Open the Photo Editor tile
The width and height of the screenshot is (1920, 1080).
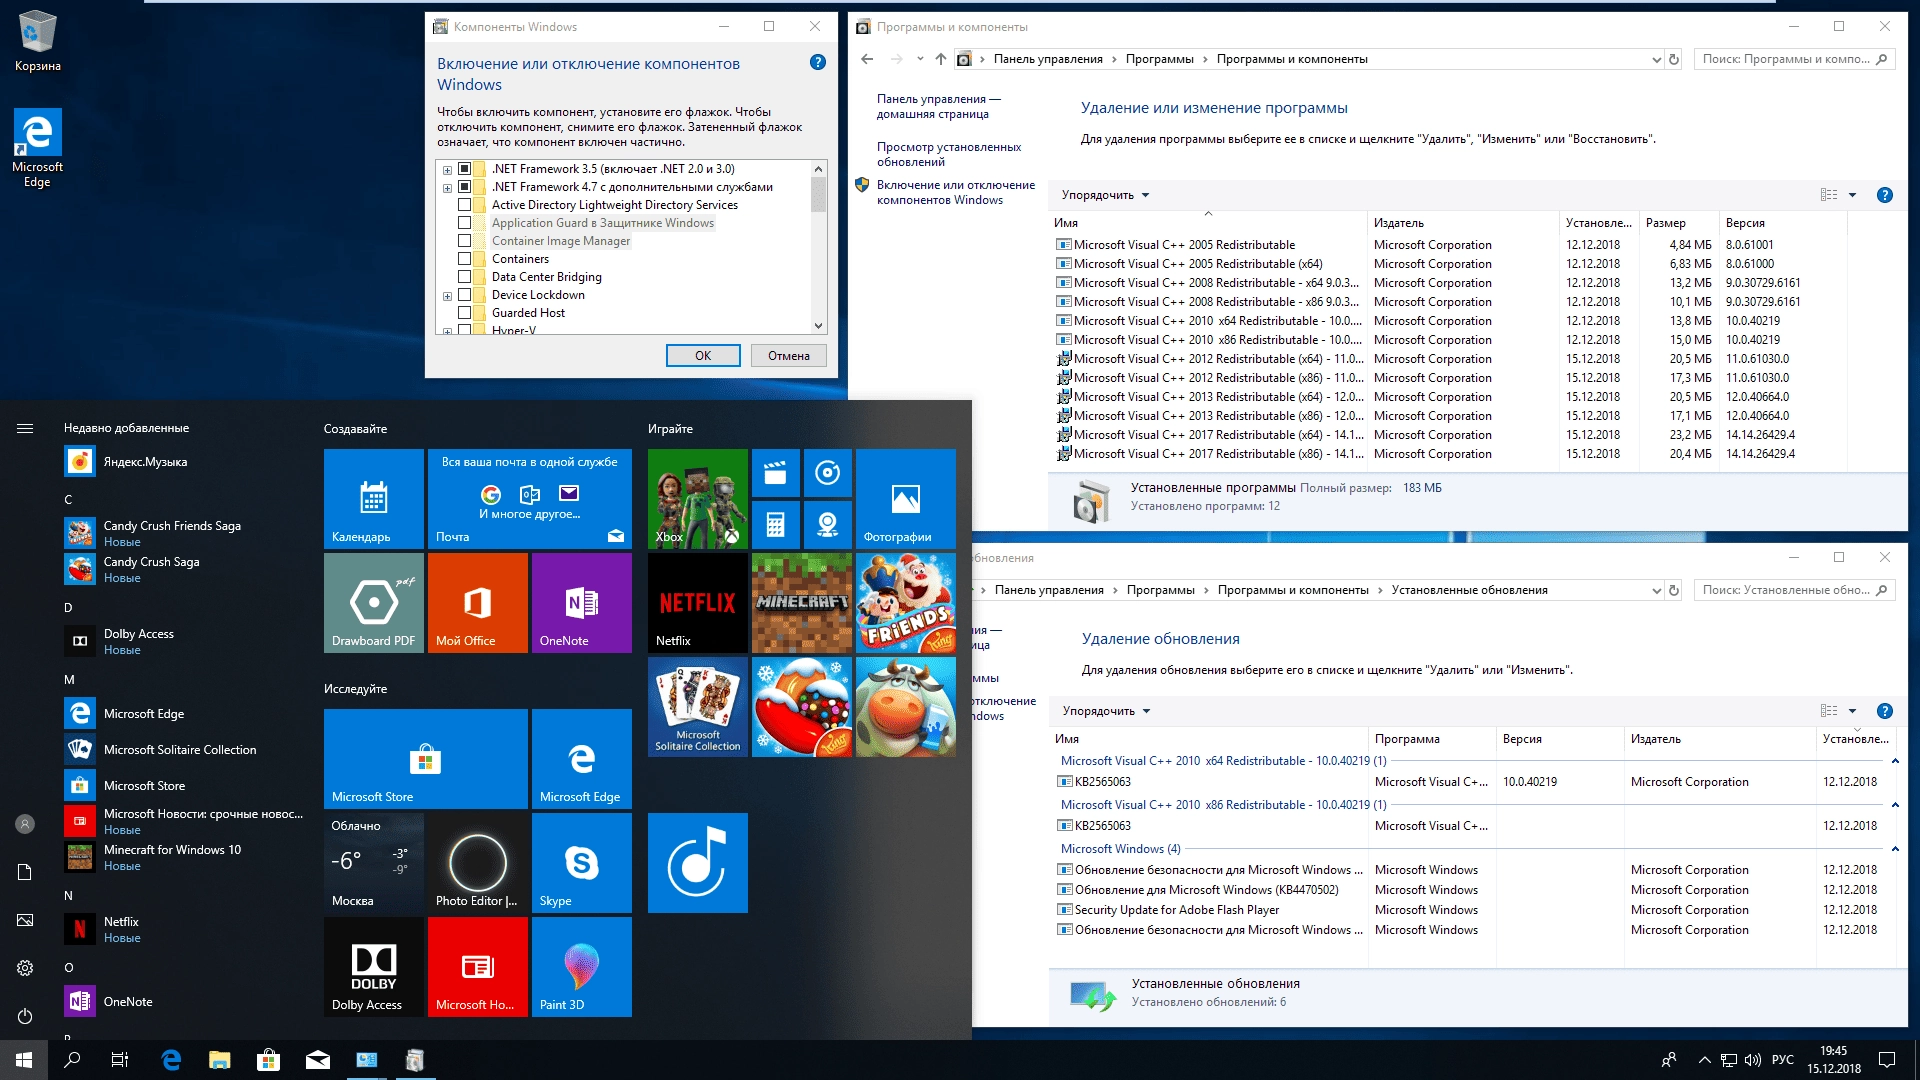click(x=478, y=862)
